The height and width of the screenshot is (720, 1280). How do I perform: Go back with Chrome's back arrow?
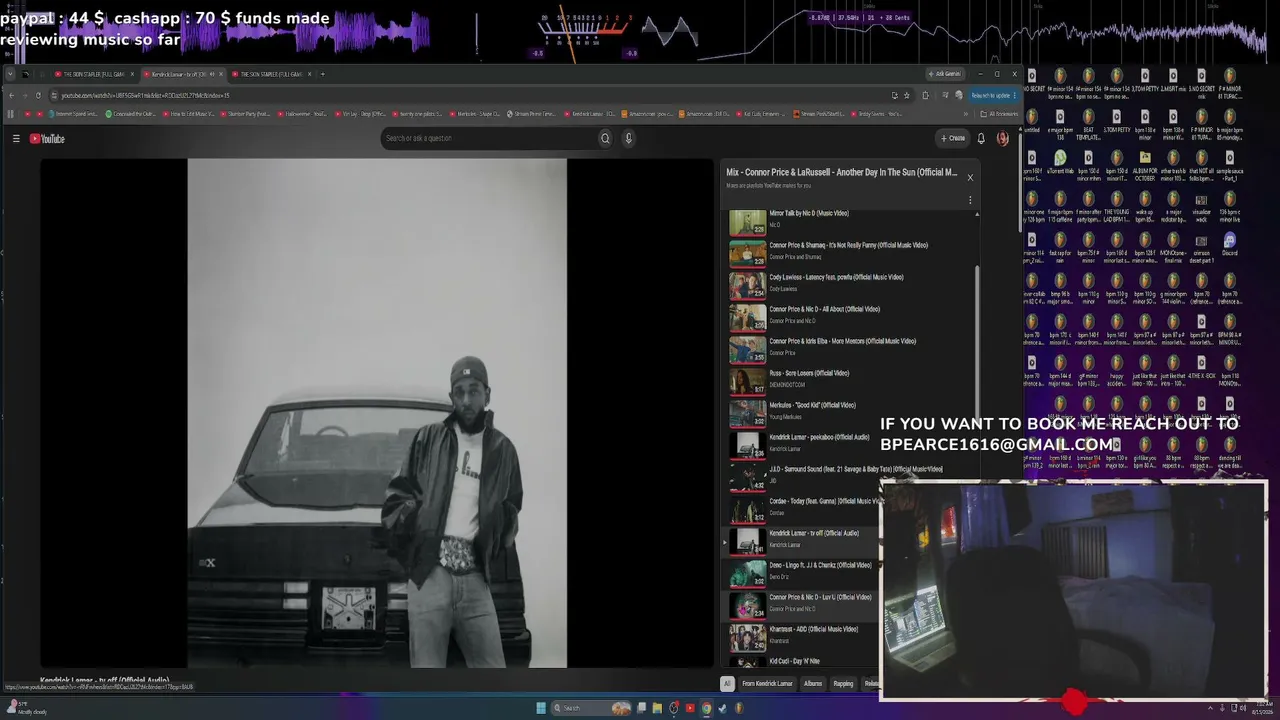12,95
